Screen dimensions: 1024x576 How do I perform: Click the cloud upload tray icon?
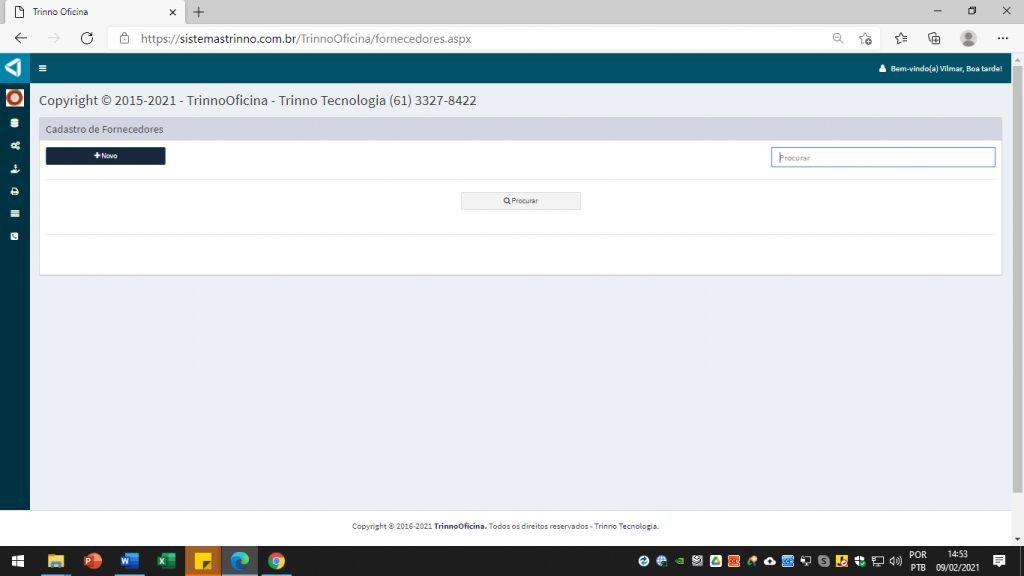[770, 561]
